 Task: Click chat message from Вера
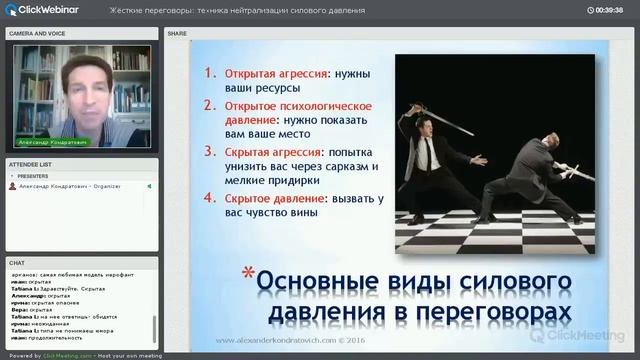pyautogui.click(x=31, y=310)
